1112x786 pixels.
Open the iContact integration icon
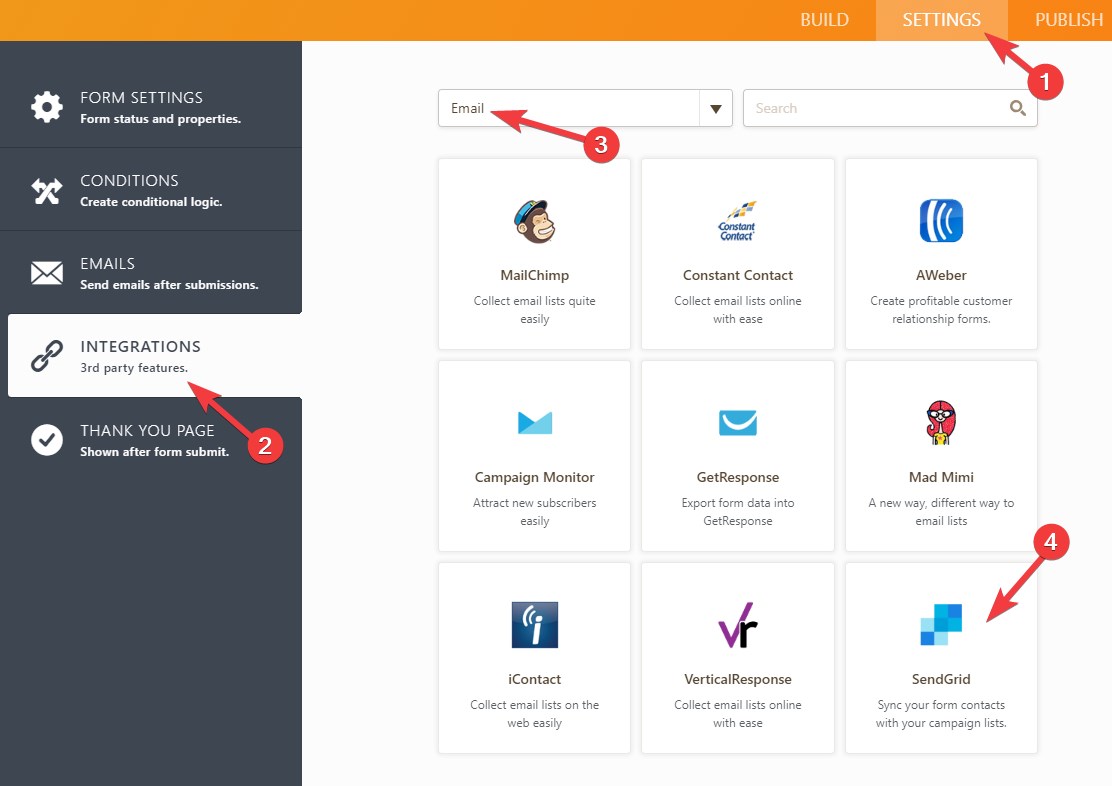point(534,625)
